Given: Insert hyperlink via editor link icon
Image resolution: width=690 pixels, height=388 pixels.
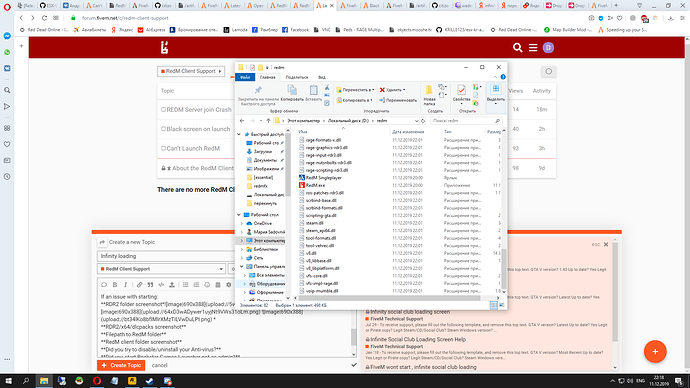Looking at the screenshot, I should [139, 285].
